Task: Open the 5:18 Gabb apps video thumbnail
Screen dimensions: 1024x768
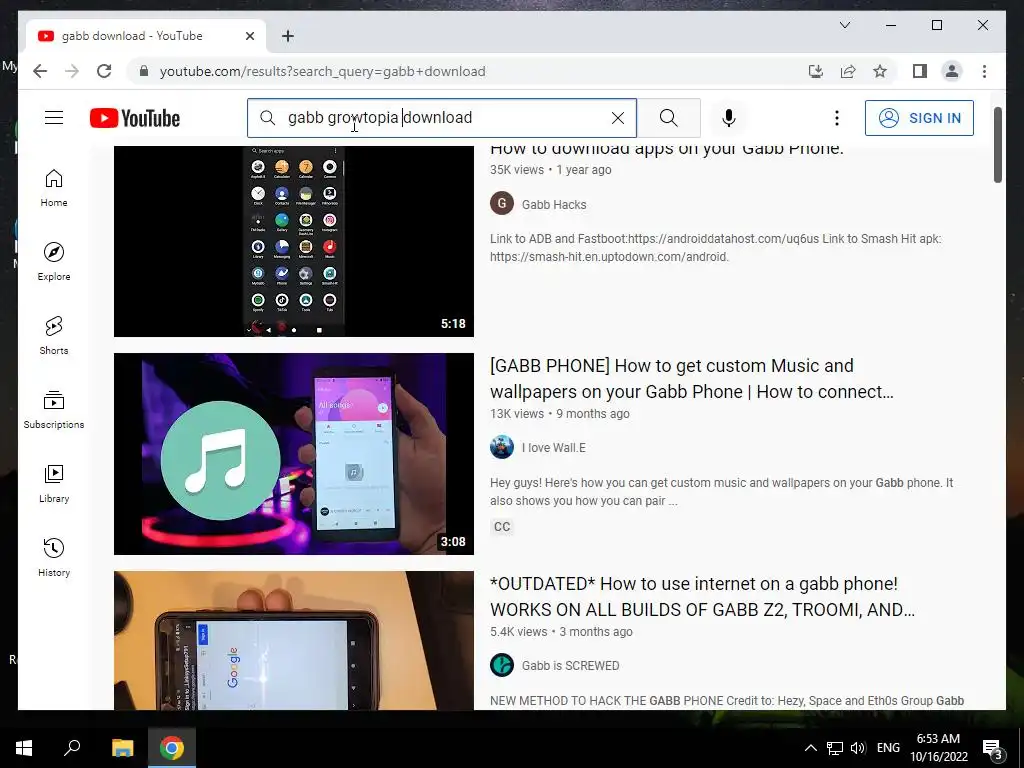Action: tap(294, 241)
